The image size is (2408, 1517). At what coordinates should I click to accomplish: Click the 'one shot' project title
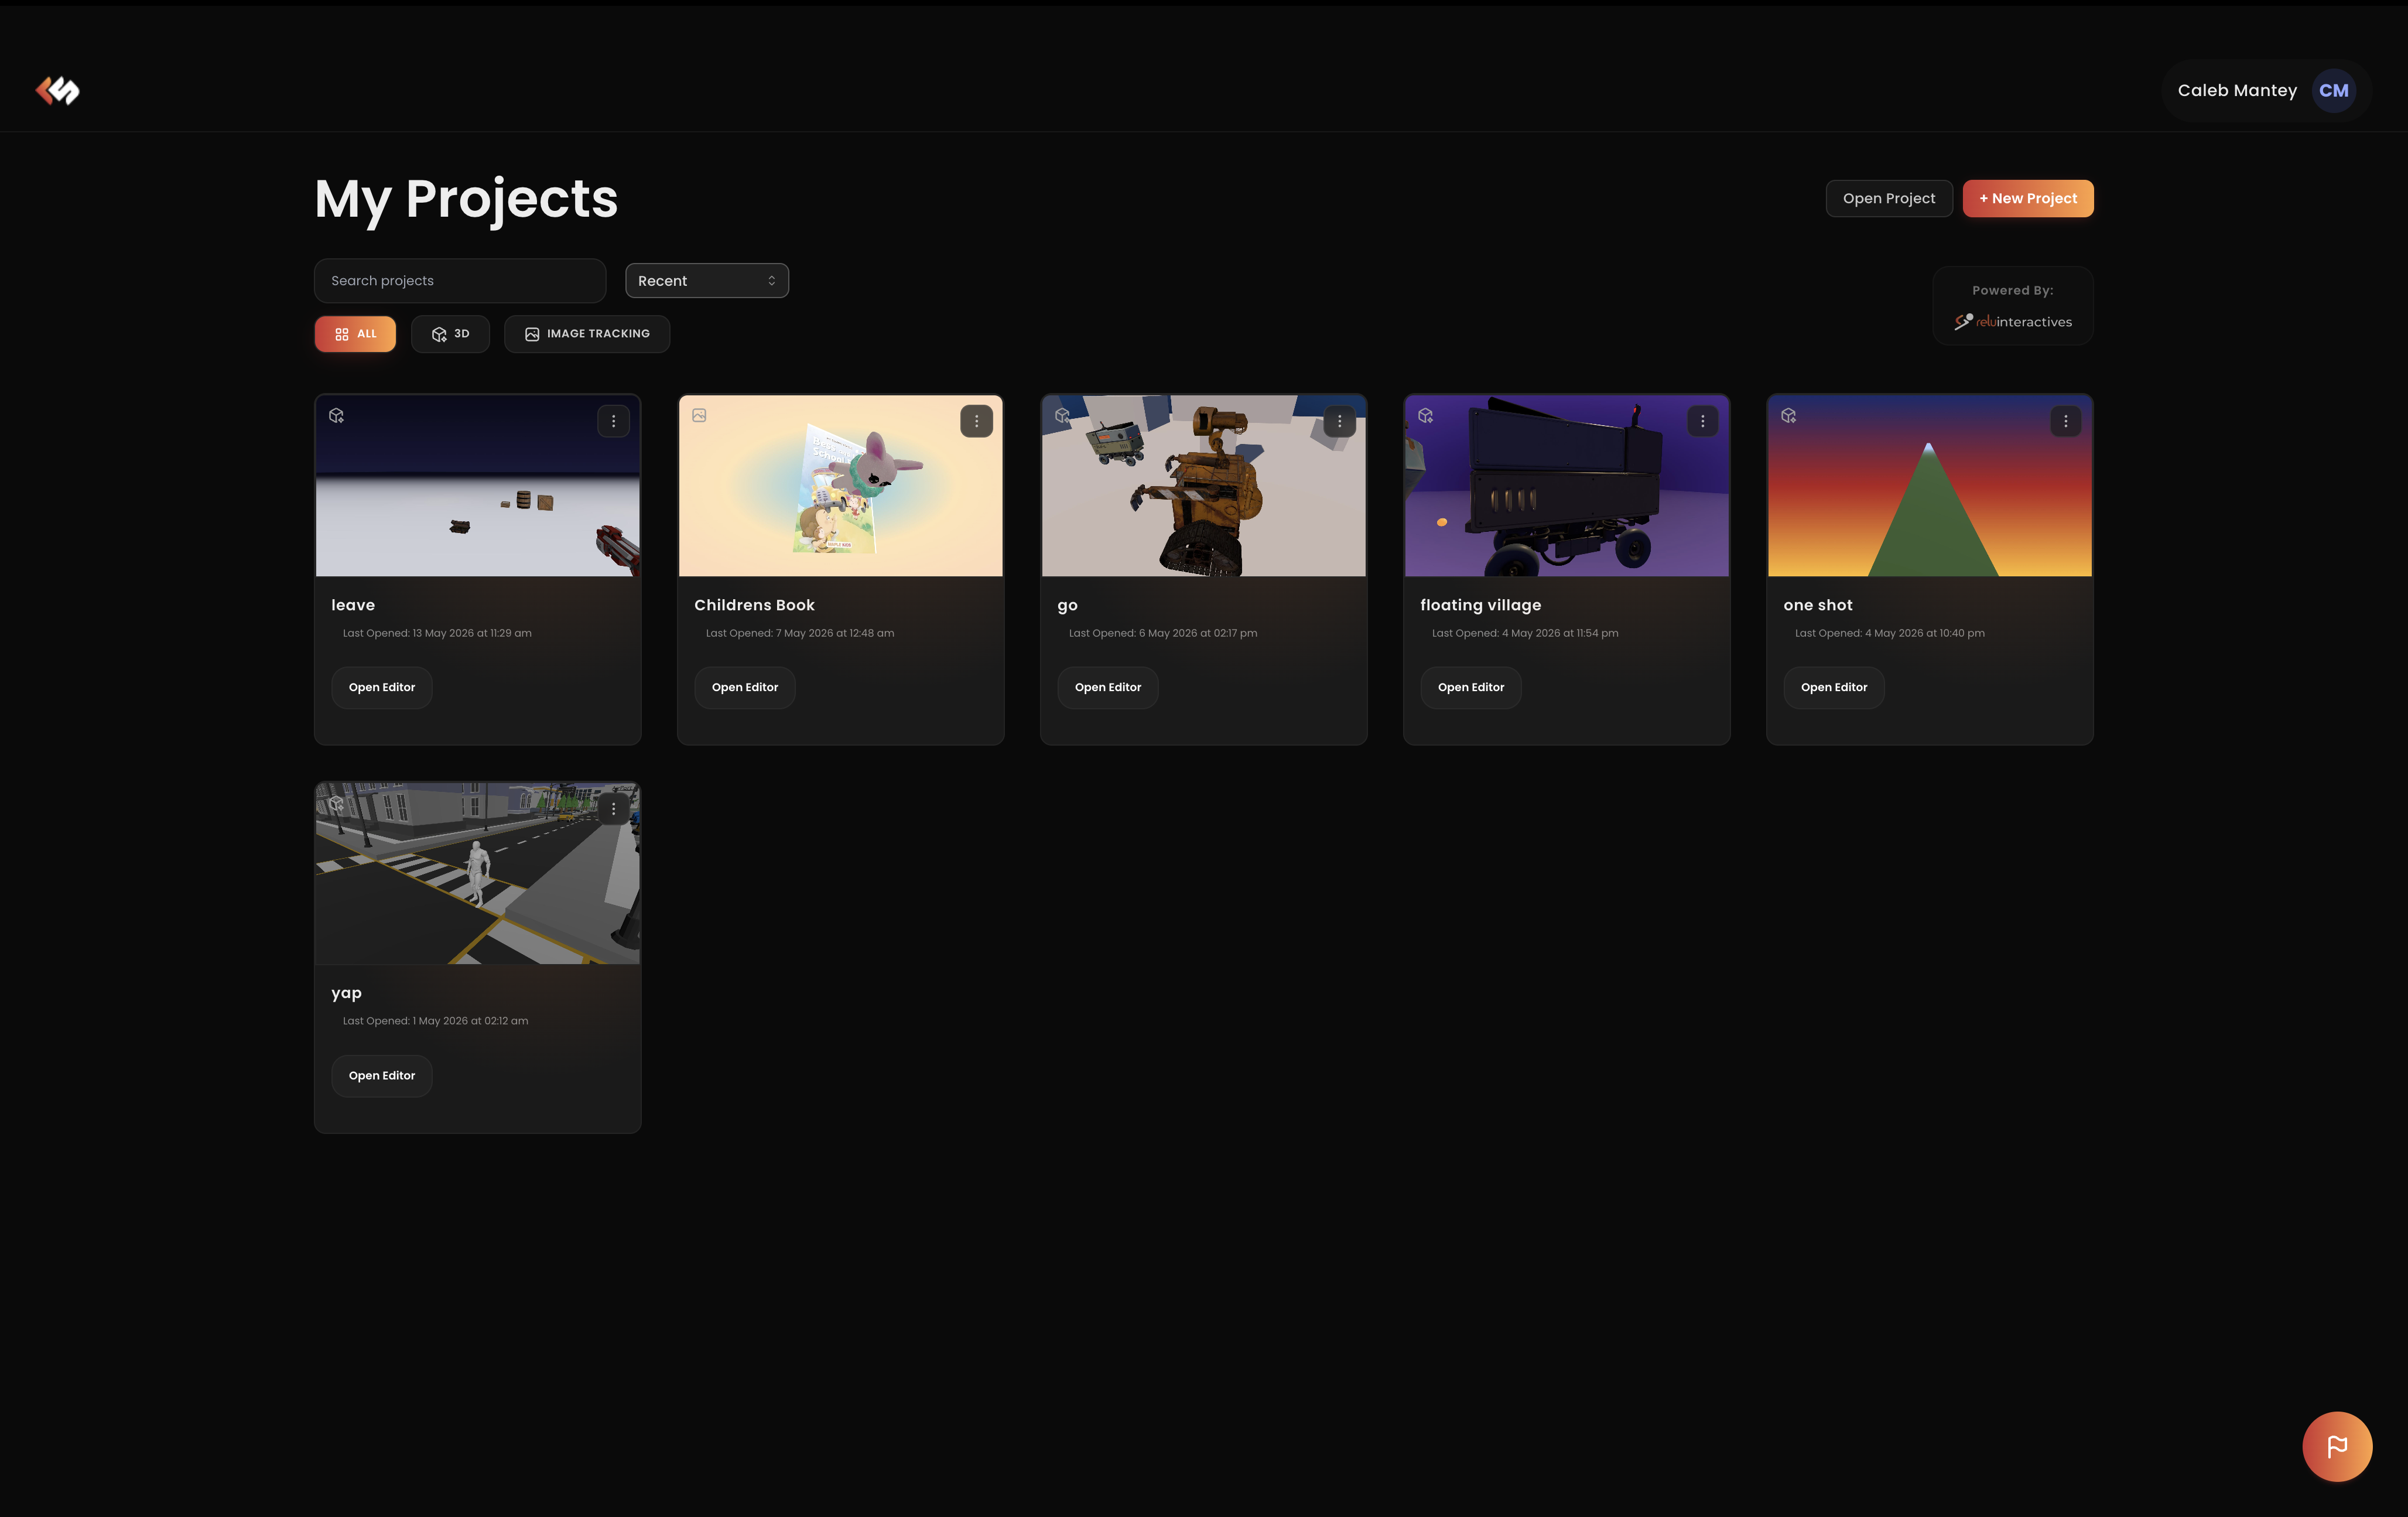click(1817, 605)
